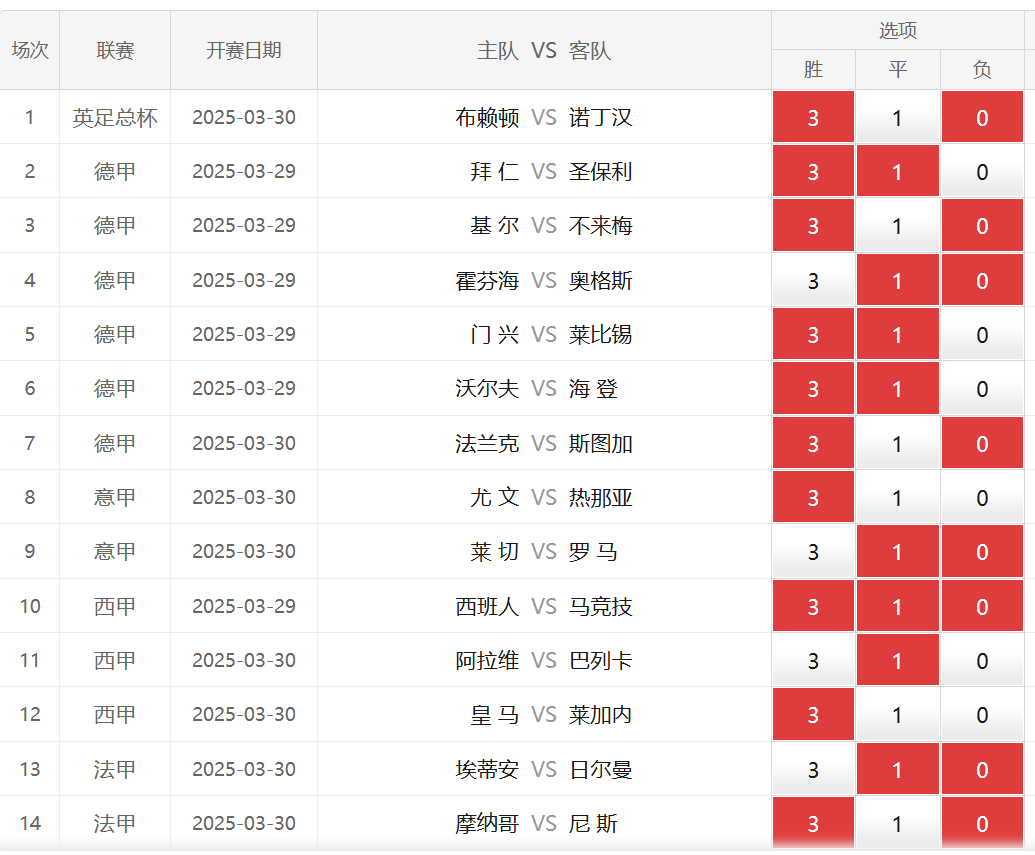Screen dimensions: 1035x855
Task: Toggle win (3) for 布赖顿 vs 诺丁汉
Action: pos(813,118)
